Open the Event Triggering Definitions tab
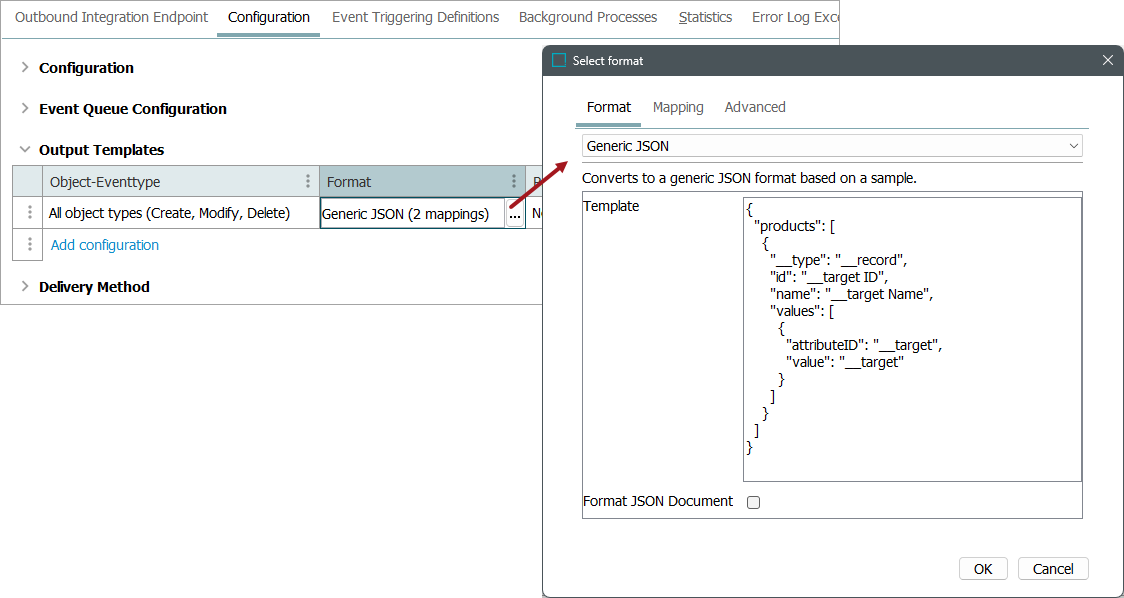Viewport: 1124px width, 598px height. click(415, 17)
